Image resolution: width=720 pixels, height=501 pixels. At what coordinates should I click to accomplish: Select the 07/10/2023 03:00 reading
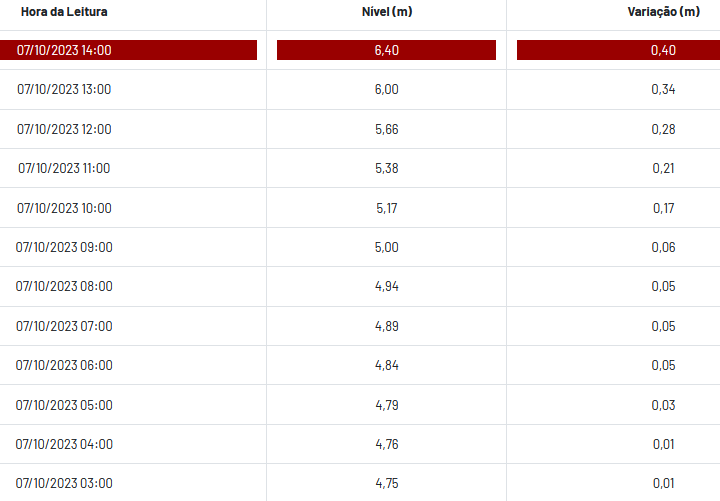64,483
